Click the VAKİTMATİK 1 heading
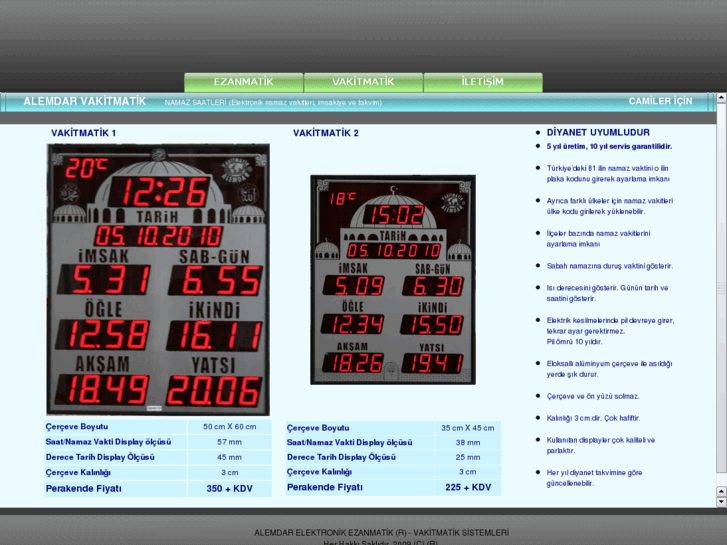Viewport: 727px width, 545px height. tap(83, 133)
